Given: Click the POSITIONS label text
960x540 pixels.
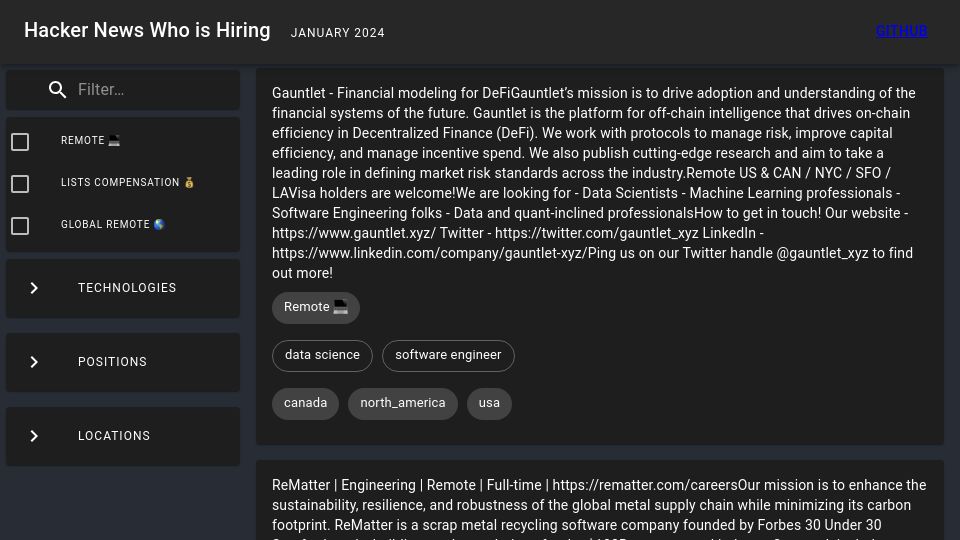Looking at the screenshot, I should [112, 362].
